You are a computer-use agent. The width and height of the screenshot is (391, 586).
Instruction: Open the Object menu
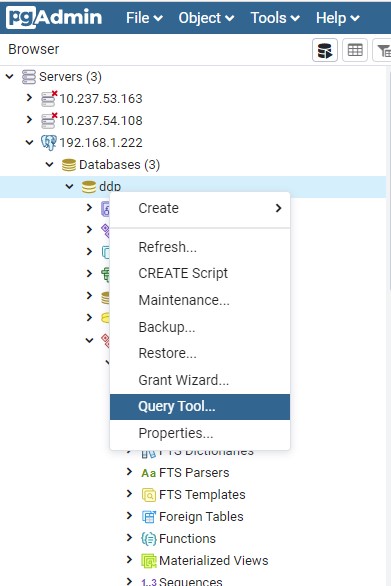[206, 18]
